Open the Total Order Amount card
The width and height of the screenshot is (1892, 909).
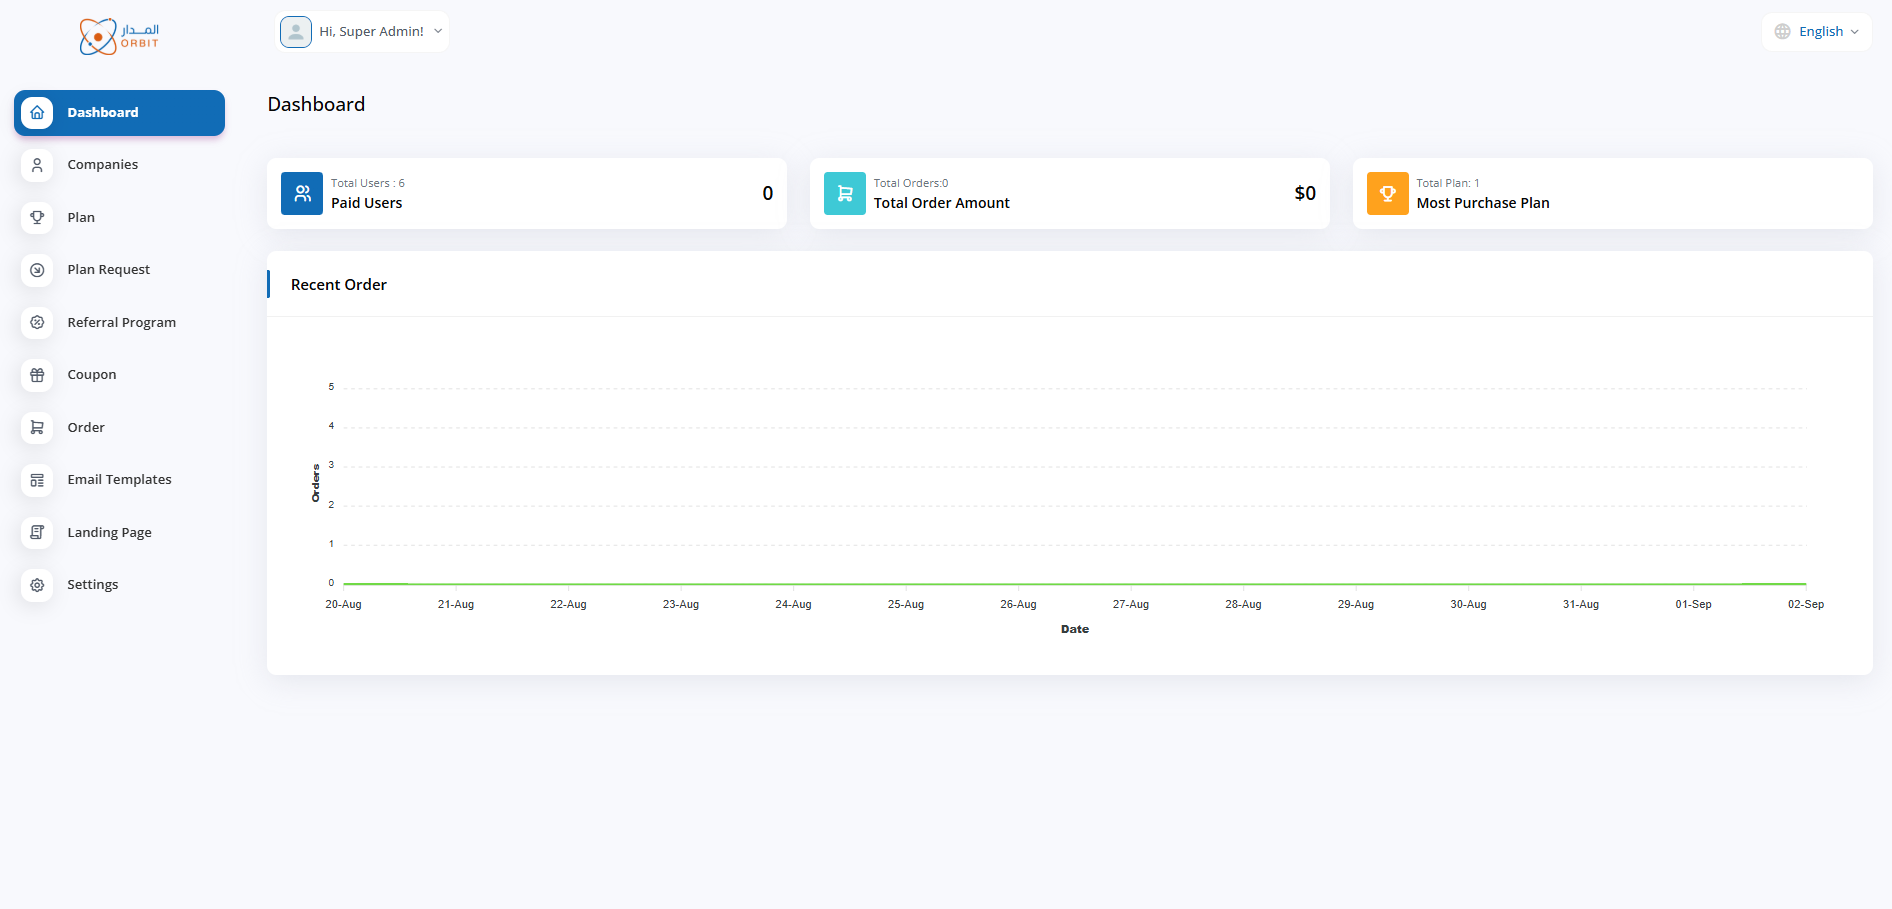click(1069, 194)
